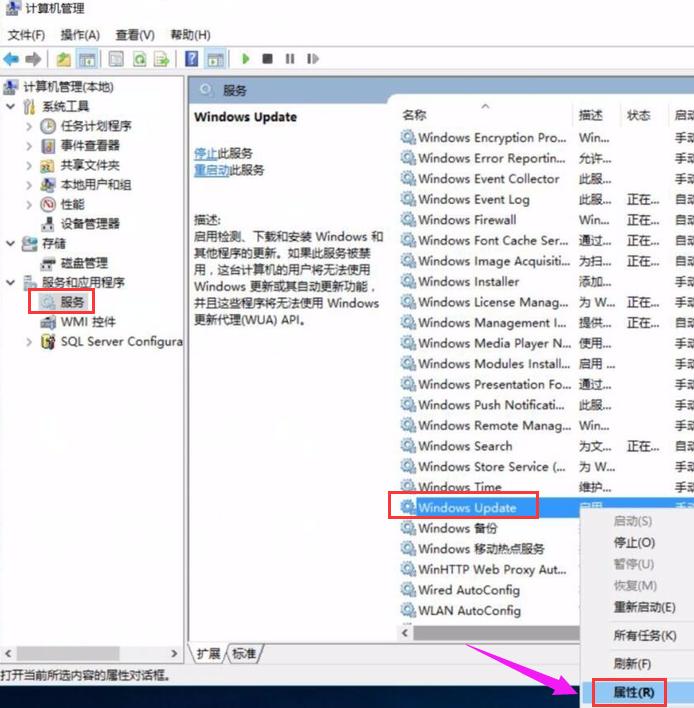Click the Restart Service toolbar icon
694x708 pixels.
312,59
